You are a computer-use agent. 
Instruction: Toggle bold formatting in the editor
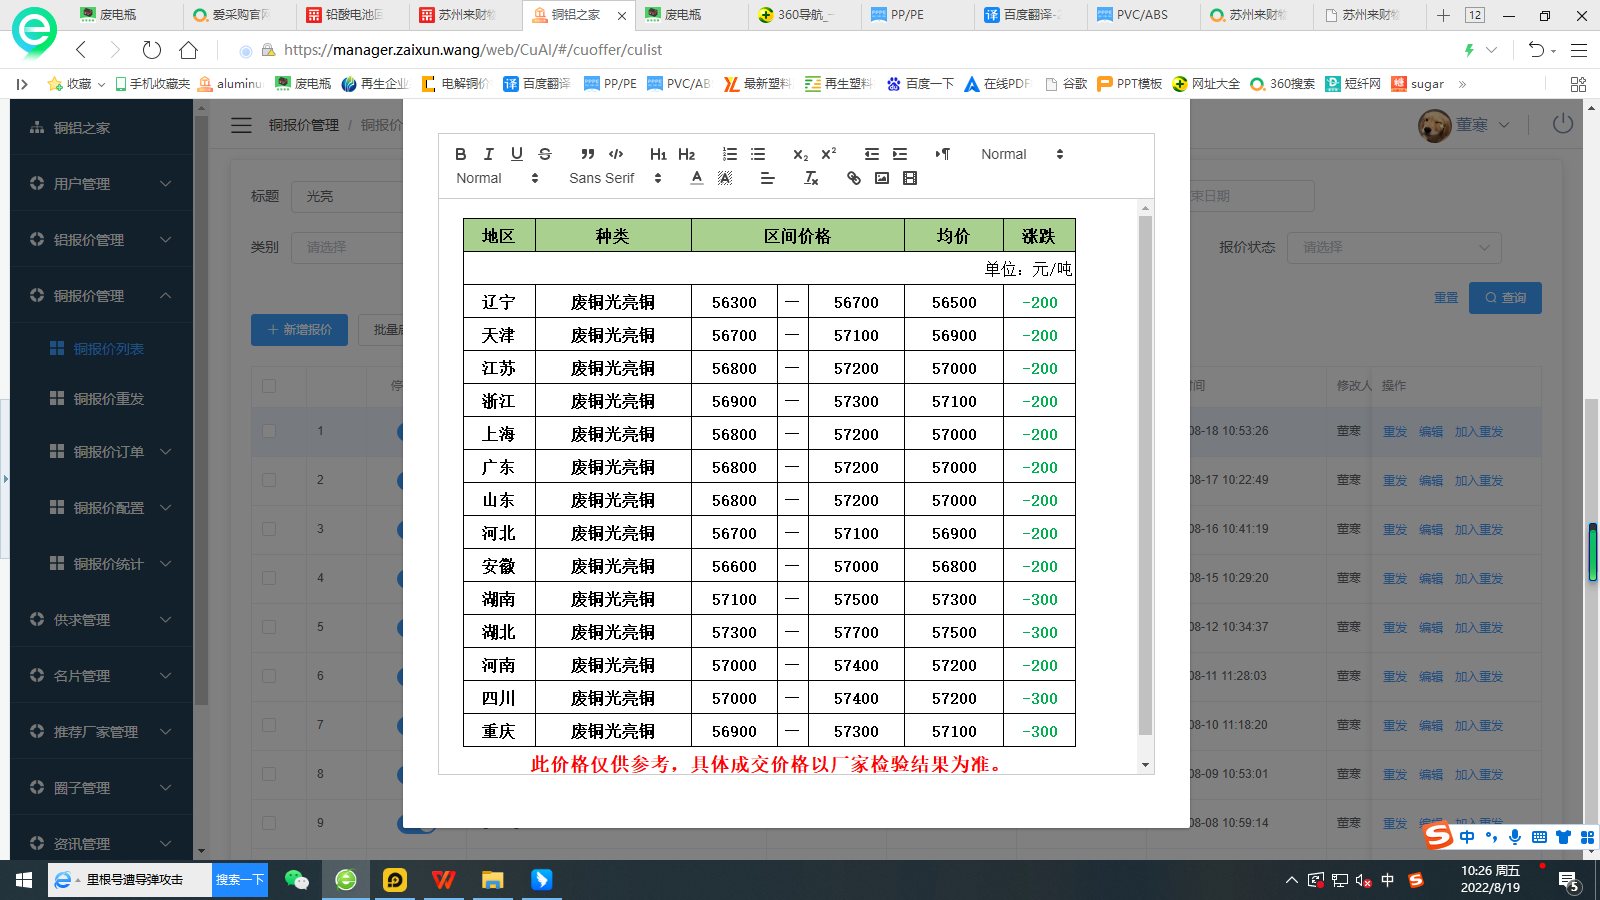point(460,154)
